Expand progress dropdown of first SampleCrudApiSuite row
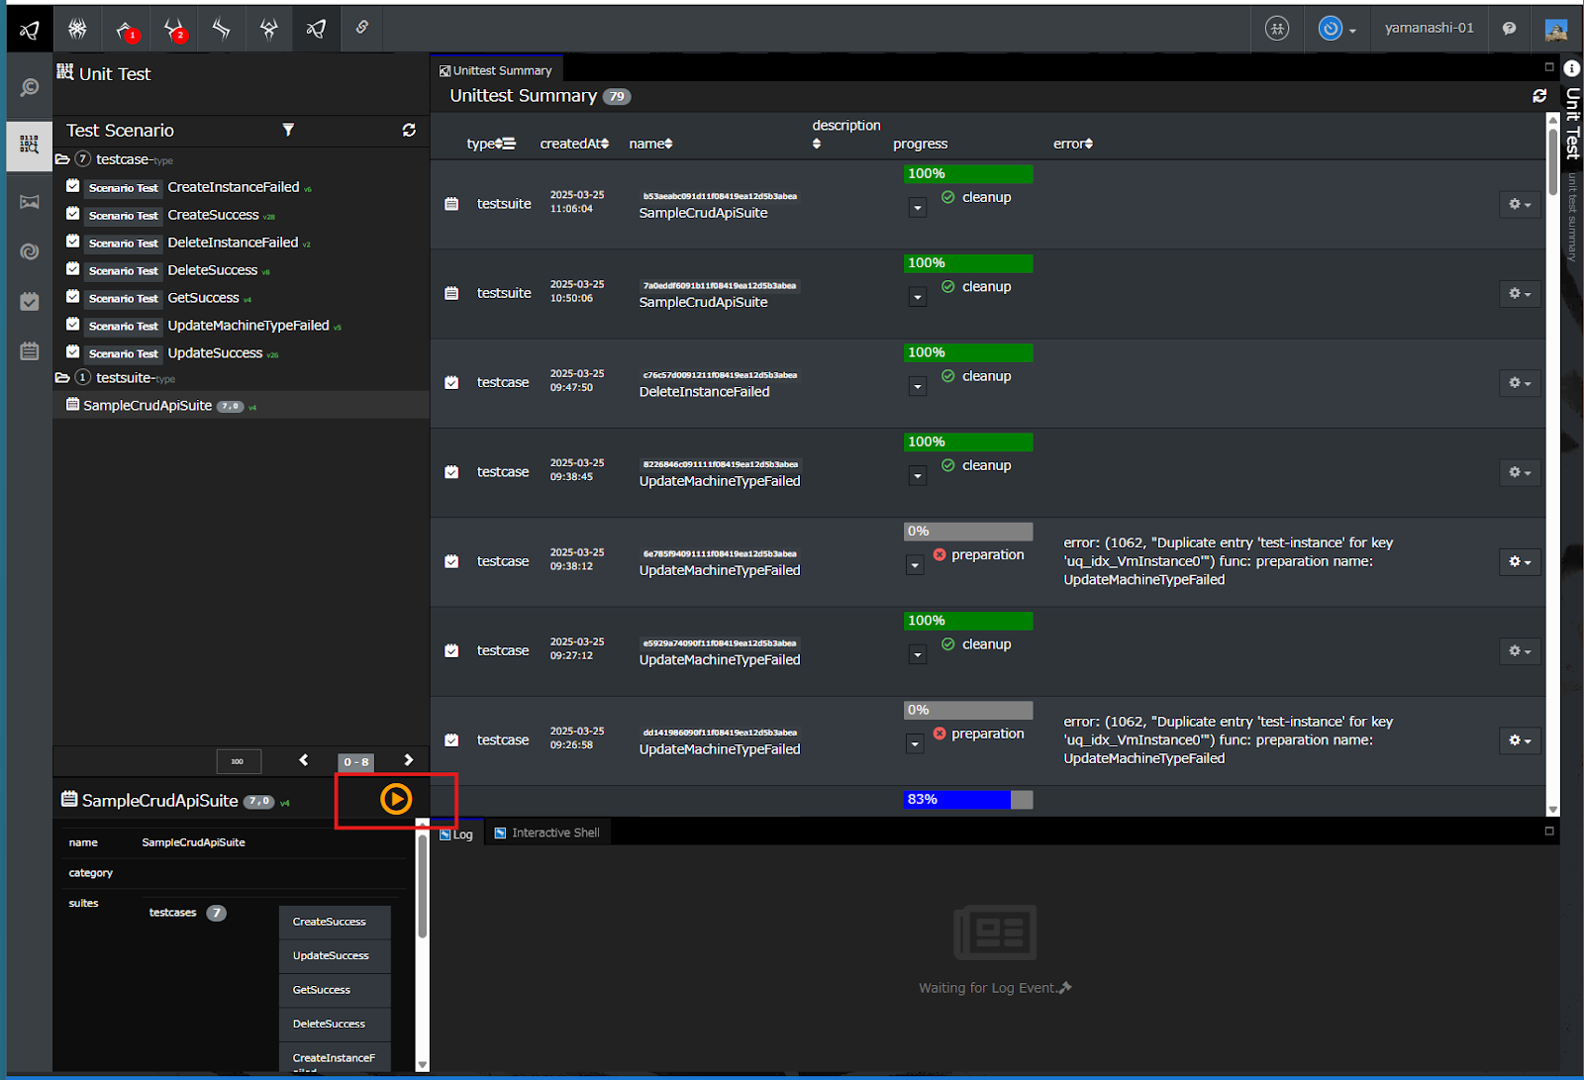Image resolution: width=1584 pixels, height=1080 pixels. pos(917,208)
